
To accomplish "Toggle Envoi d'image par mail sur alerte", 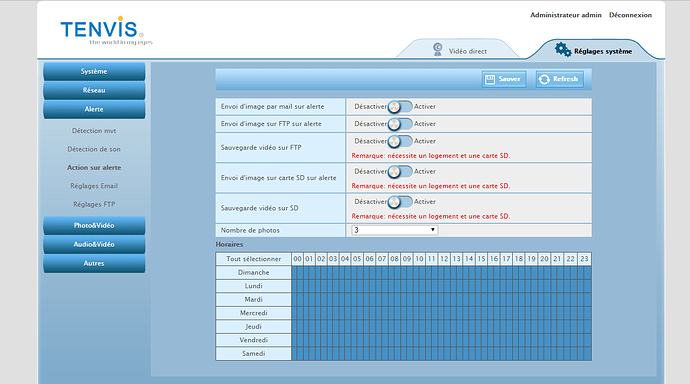I will (x=400, y=106).
